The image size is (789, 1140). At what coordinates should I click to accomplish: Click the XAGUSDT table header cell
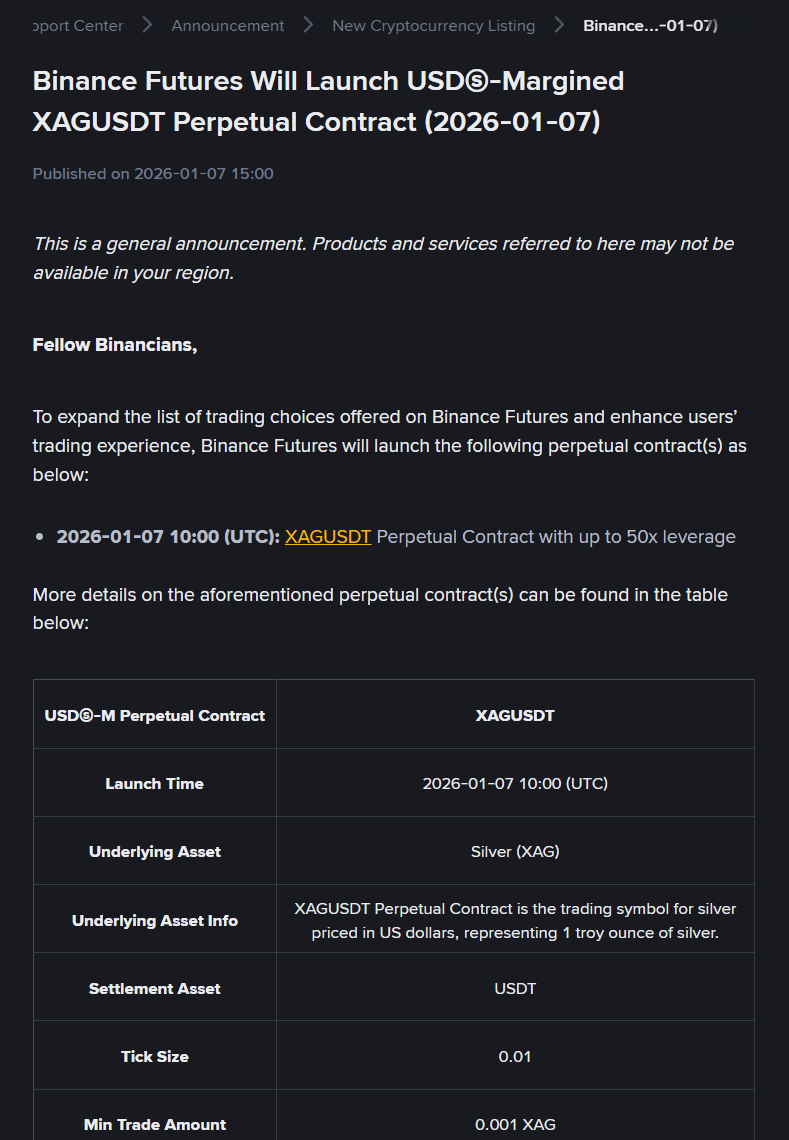point(515,716)
